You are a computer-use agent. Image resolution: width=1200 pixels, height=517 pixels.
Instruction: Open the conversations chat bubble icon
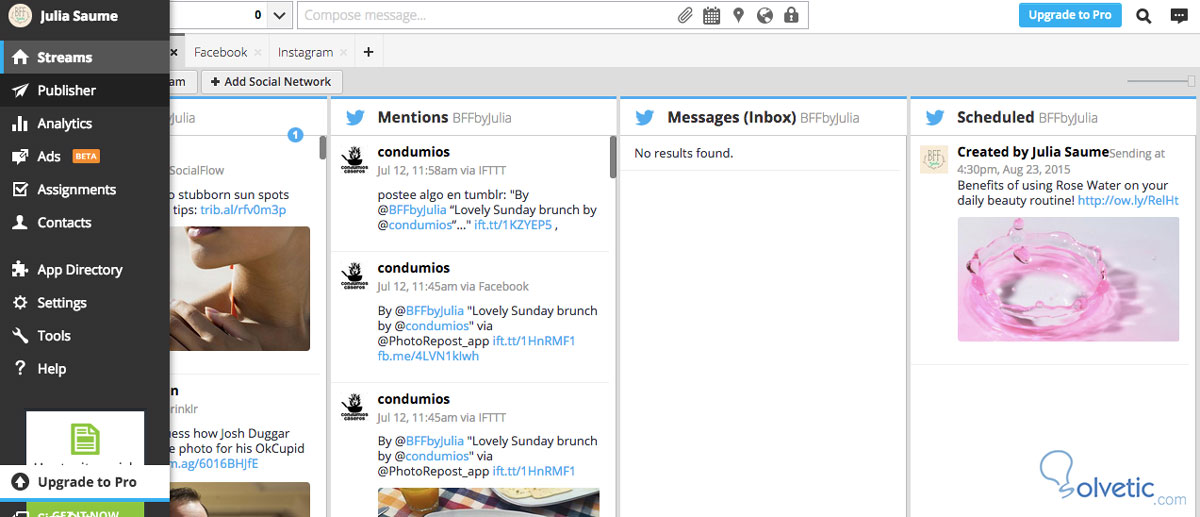click(x=1179, y=15)
